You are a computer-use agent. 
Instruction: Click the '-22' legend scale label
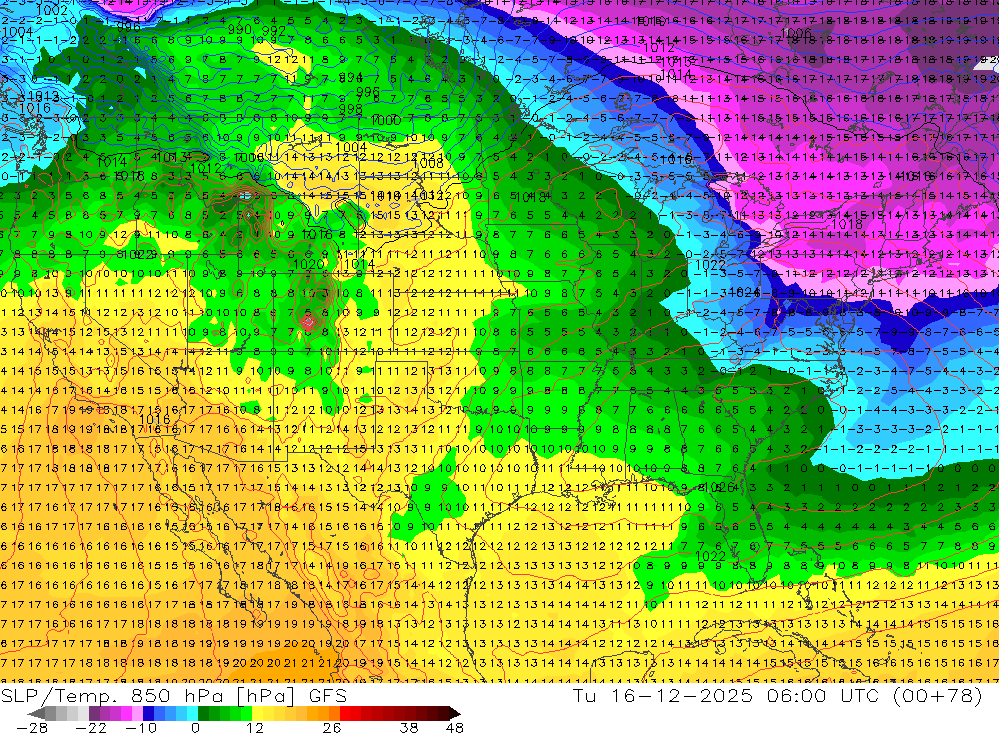click(91, 727)
